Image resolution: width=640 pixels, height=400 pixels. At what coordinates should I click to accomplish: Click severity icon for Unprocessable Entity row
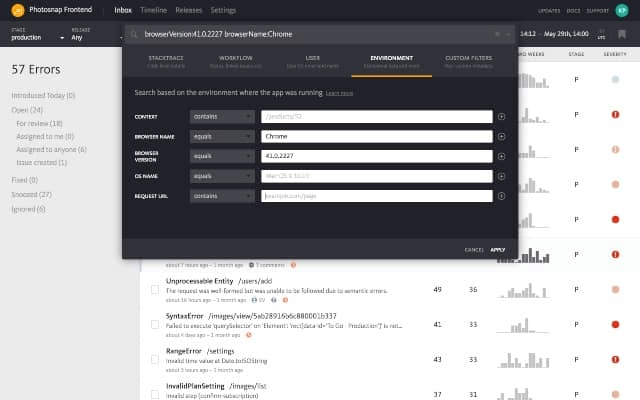tap(616, 289)
